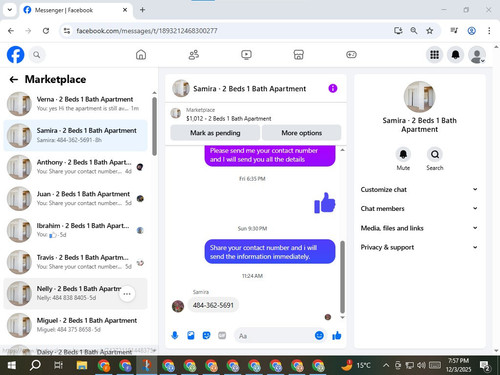This screenshot has width=500, height=375.
Task: Click the Mark as pending button
Action: pyautogui.click(x=215, y=133)
